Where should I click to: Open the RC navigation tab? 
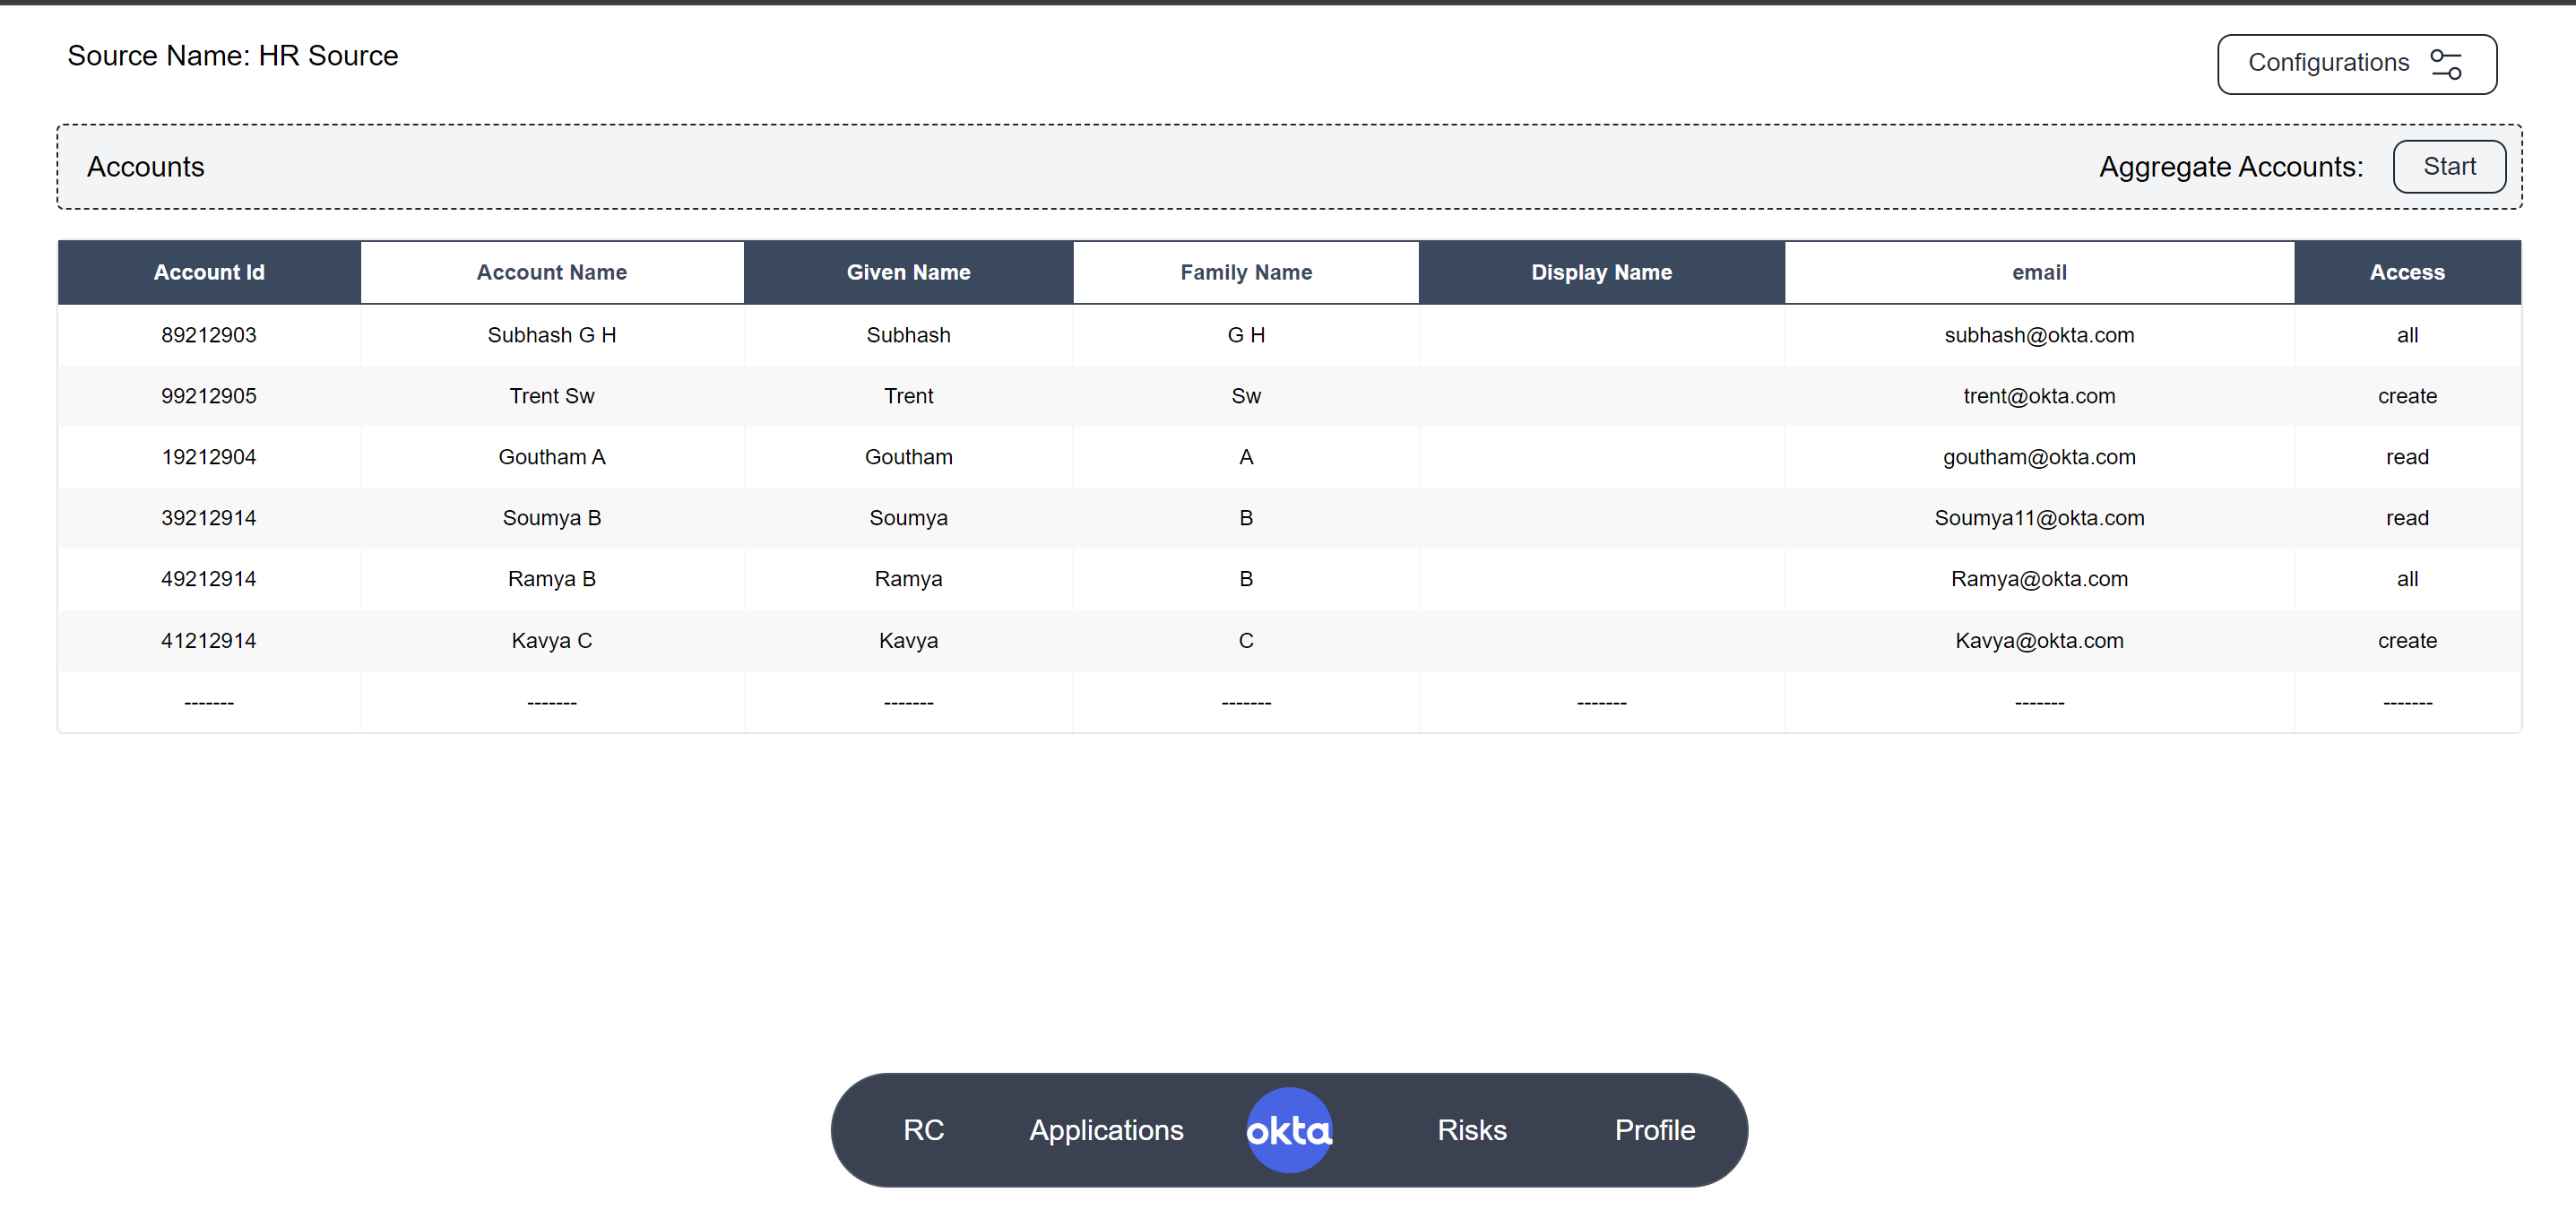923,1130
